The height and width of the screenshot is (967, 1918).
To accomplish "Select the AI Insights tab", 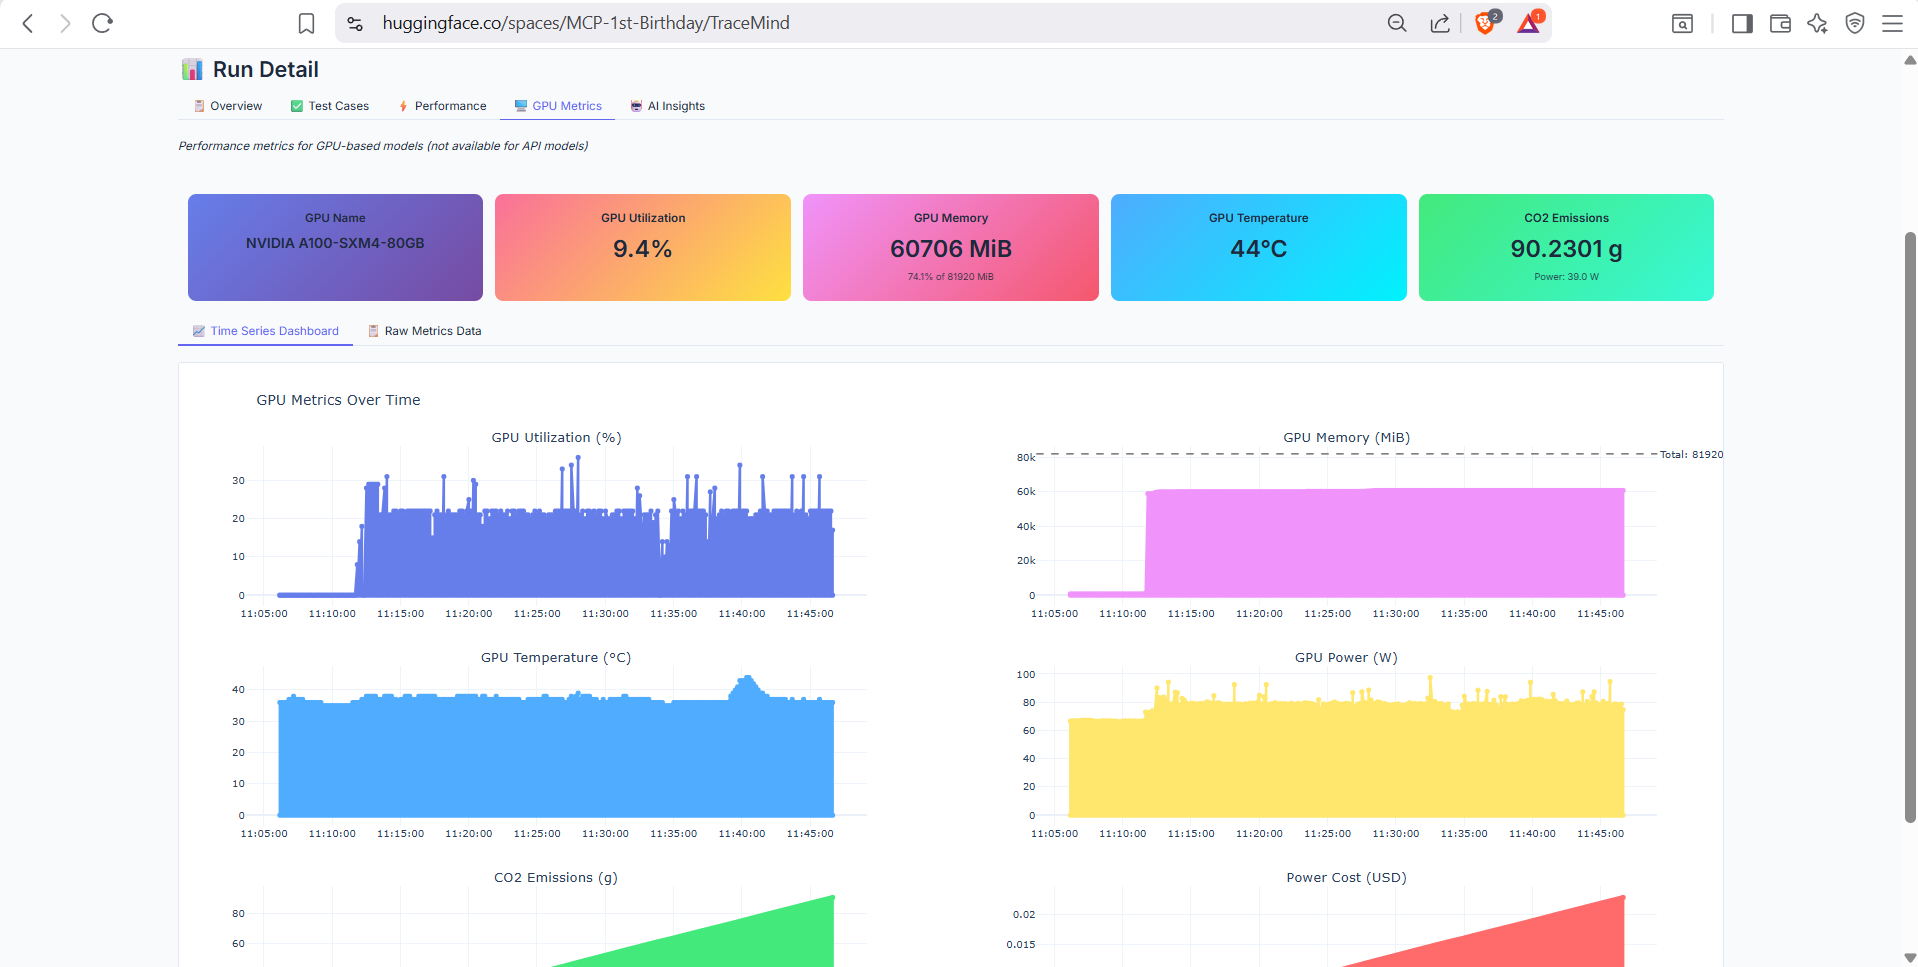I will click(x=667, y=106).
